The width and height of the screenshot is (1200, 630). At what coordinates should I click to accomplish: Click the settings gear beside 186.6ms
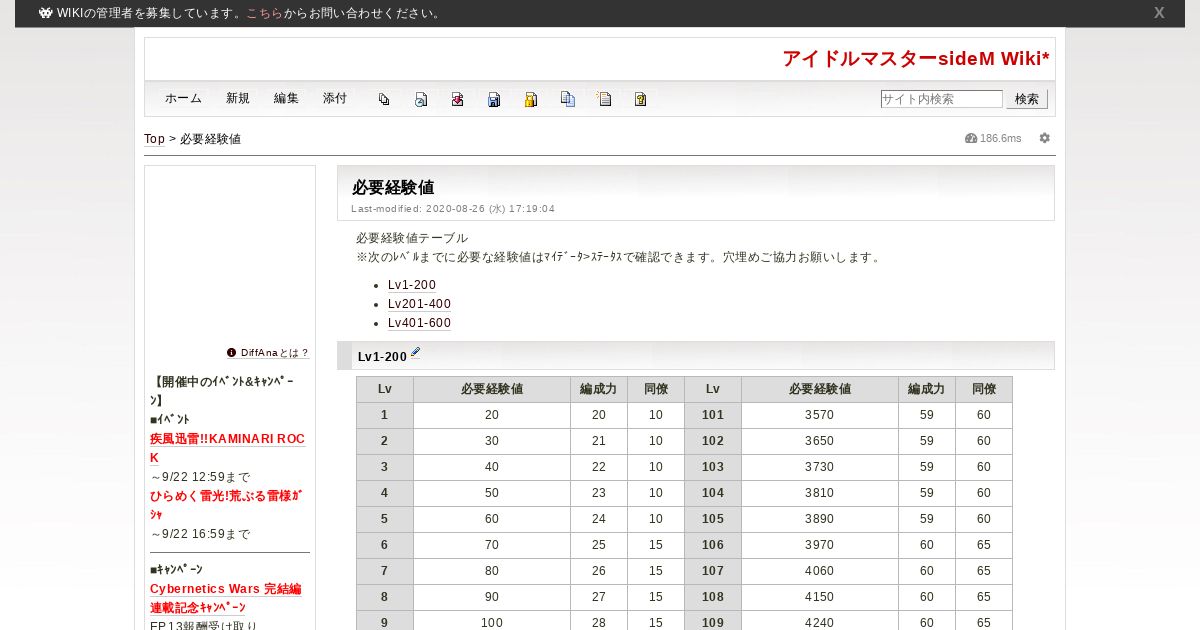[1045, 138]
